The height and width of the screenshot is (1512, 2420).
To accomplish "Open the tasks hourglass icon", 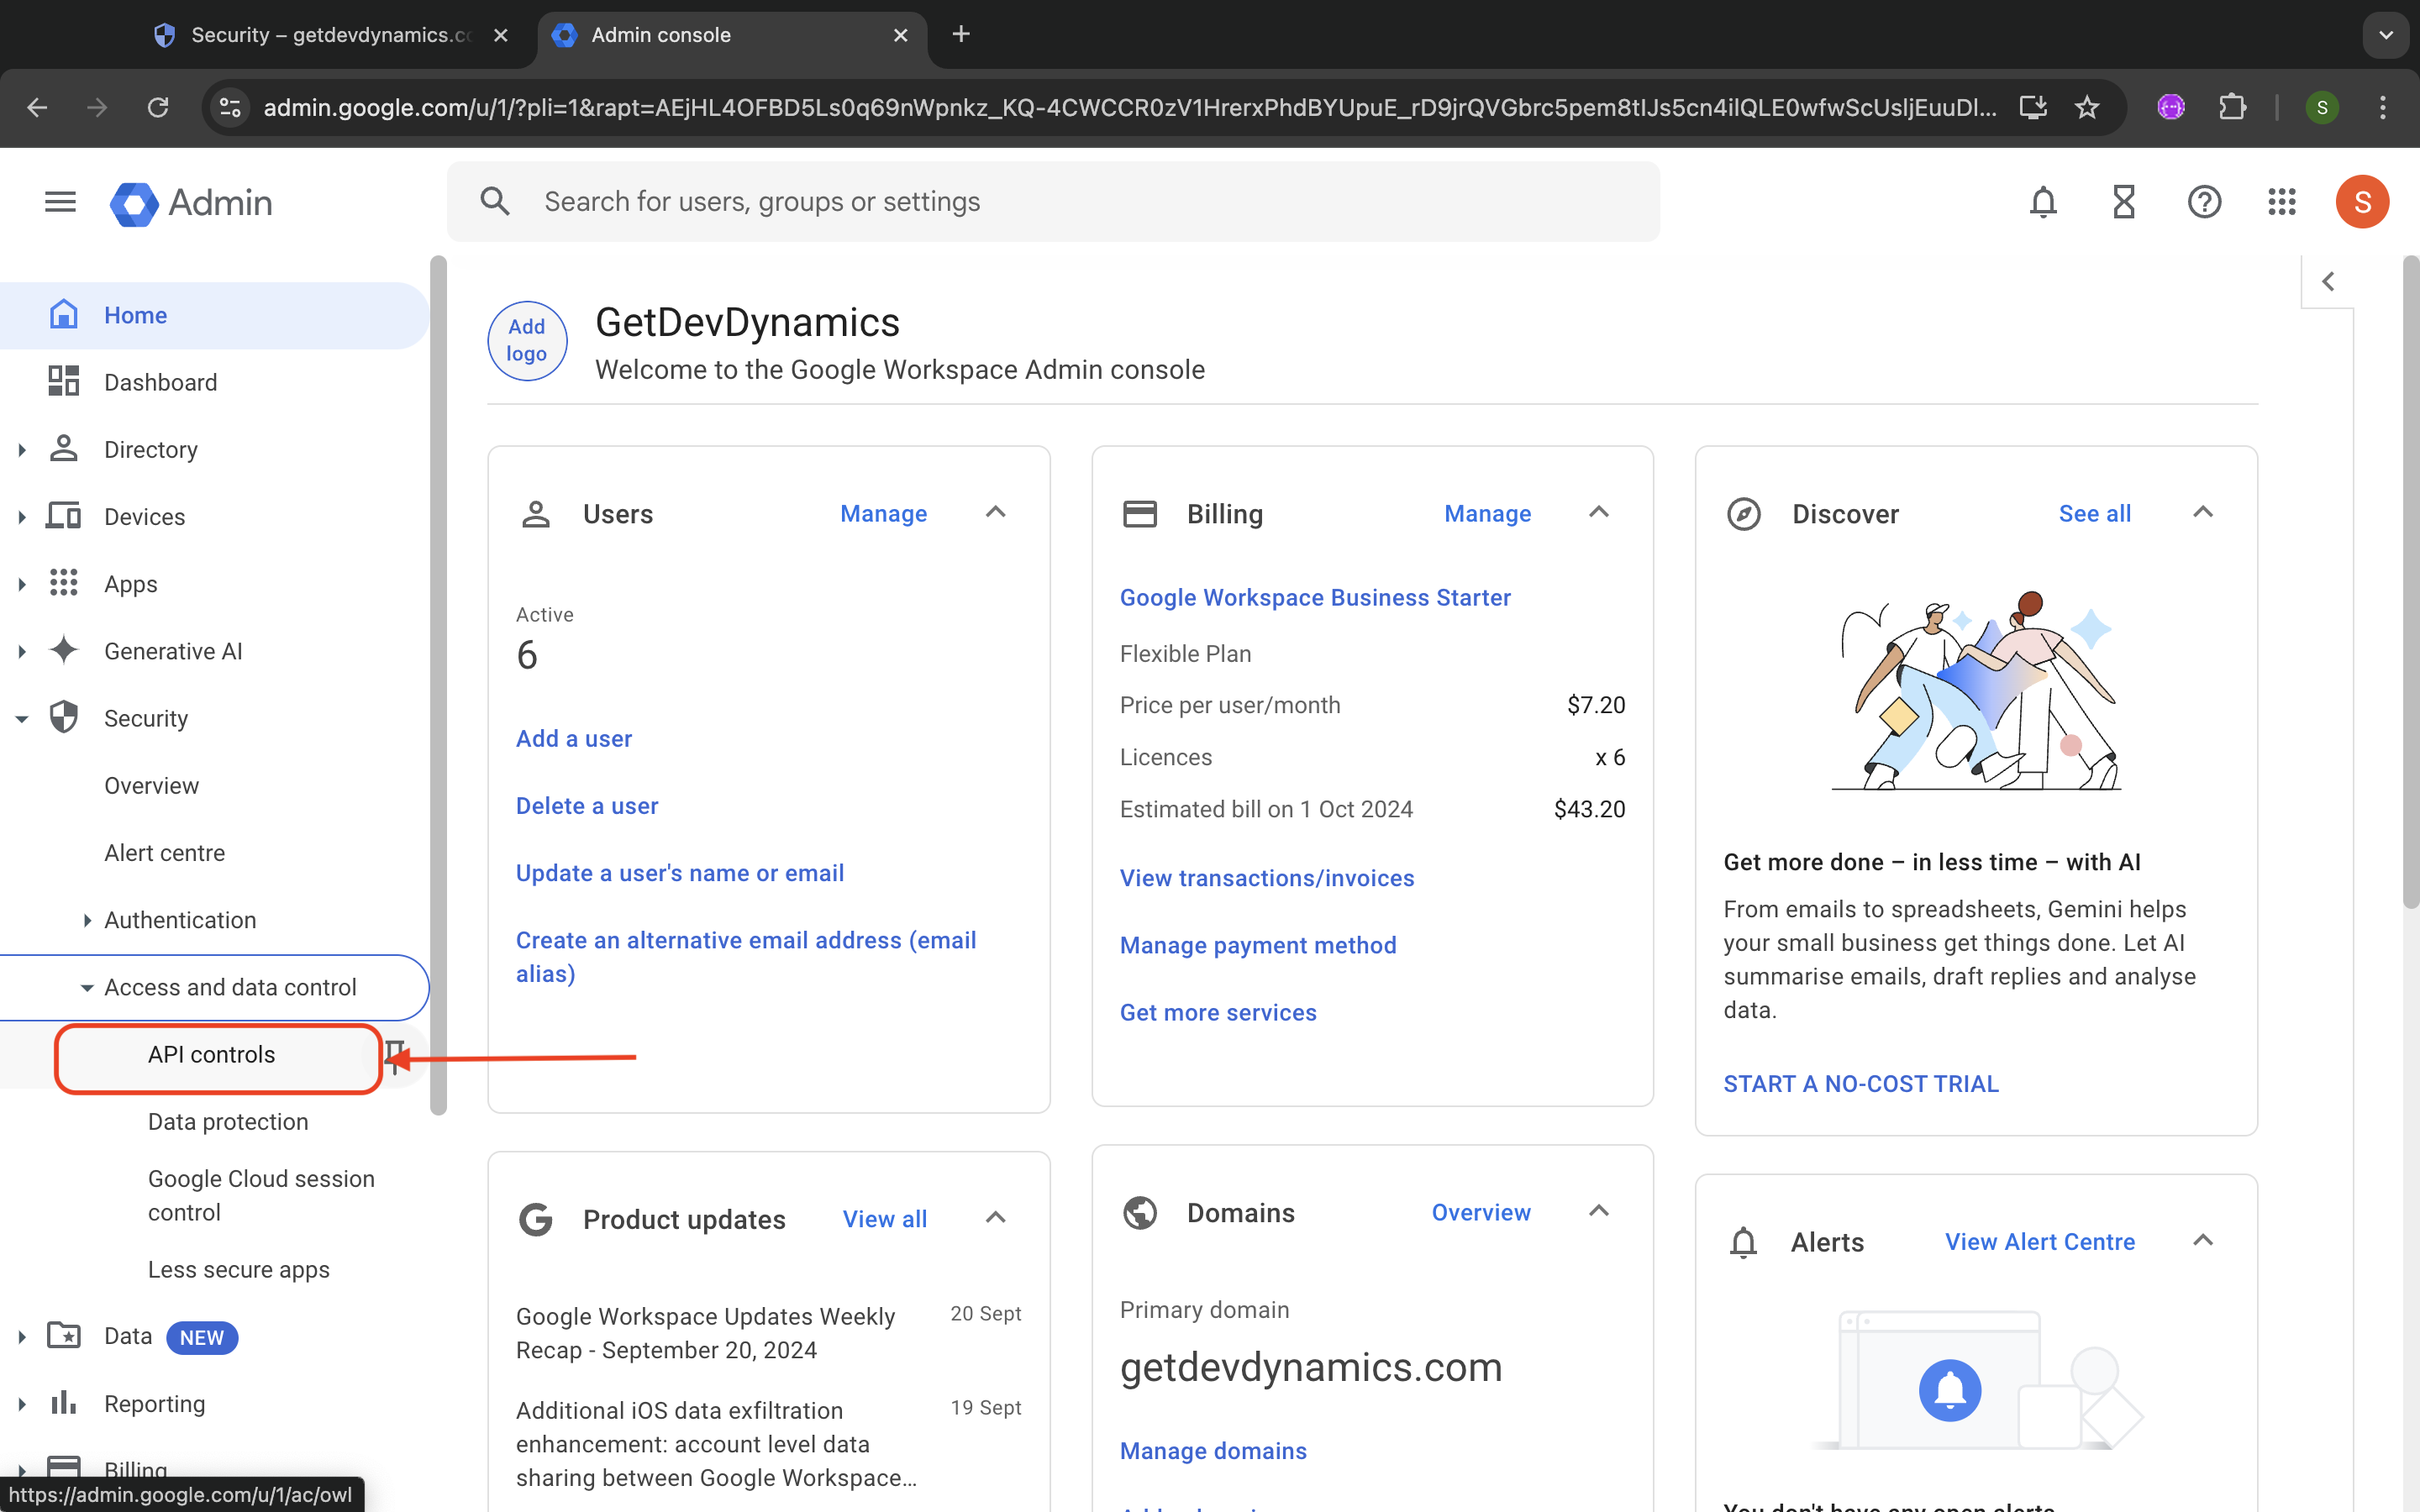I will pos(2123,202).
